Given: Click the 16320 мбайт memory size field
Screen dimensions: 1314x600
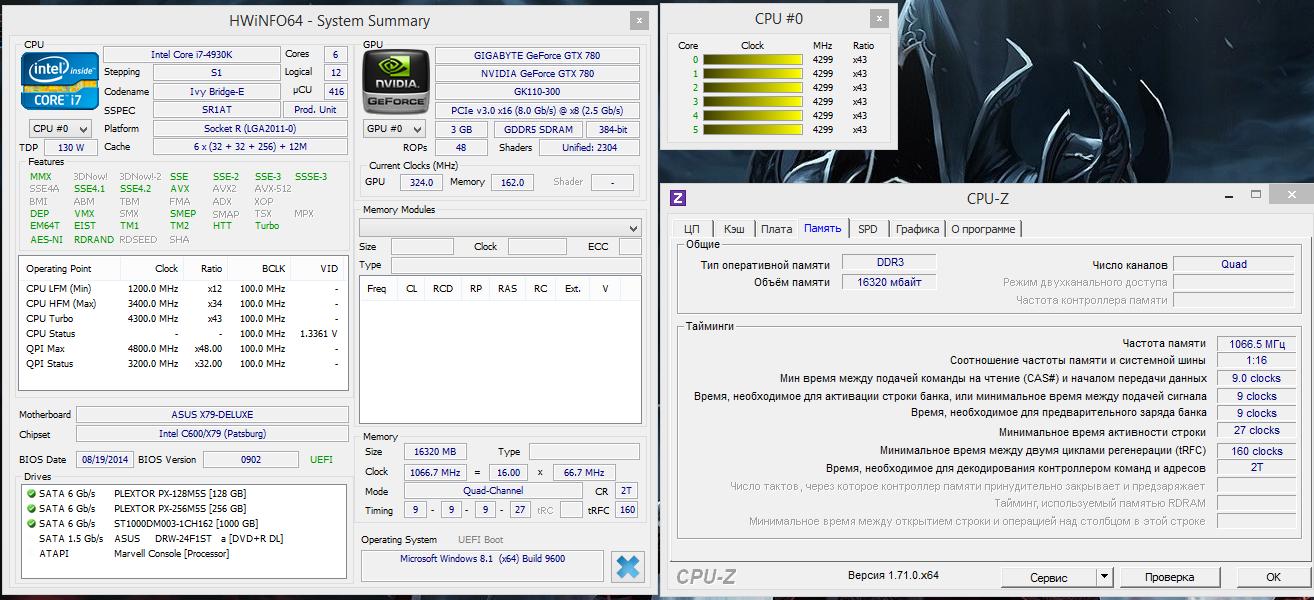Looking at the screenshot, I should (888, 282).
